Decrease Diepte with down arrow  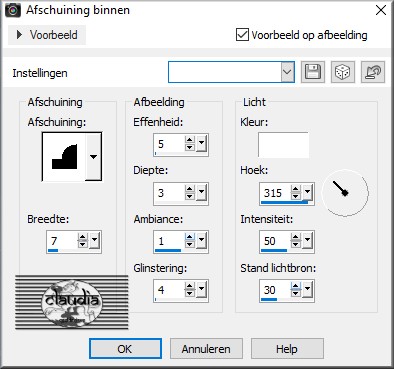coord(189,196)
